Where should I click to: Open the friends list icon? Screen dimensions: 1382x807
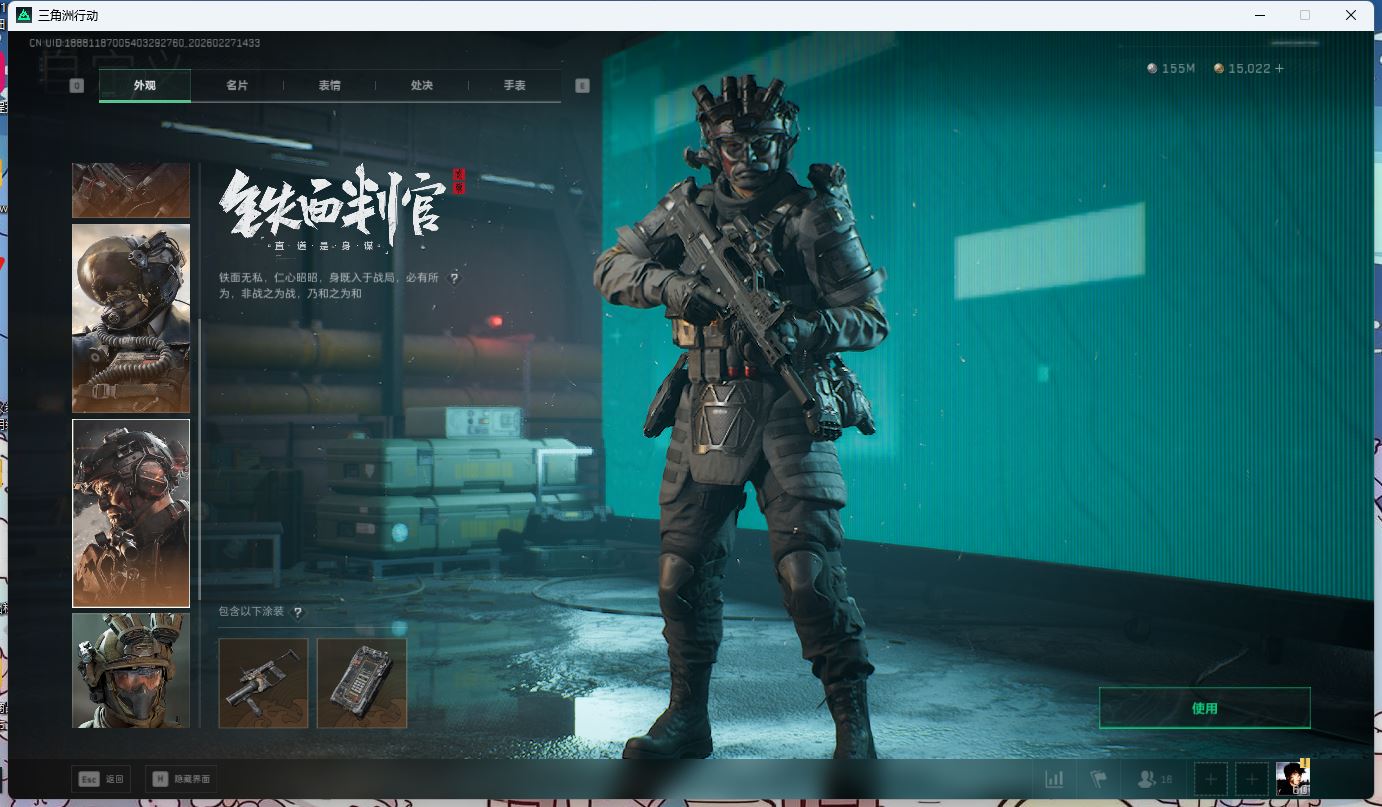(x=1147, y=779)
